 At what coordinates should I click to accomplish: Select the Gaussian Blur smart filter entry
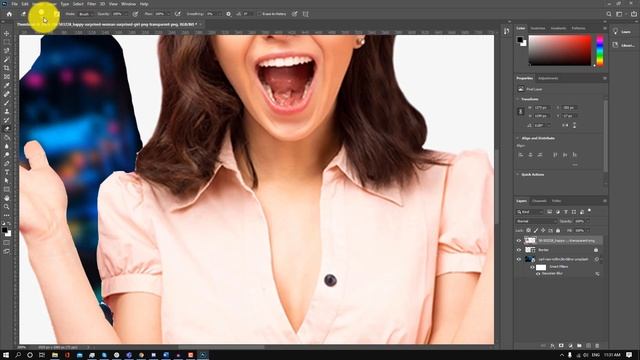click(552, 273)
